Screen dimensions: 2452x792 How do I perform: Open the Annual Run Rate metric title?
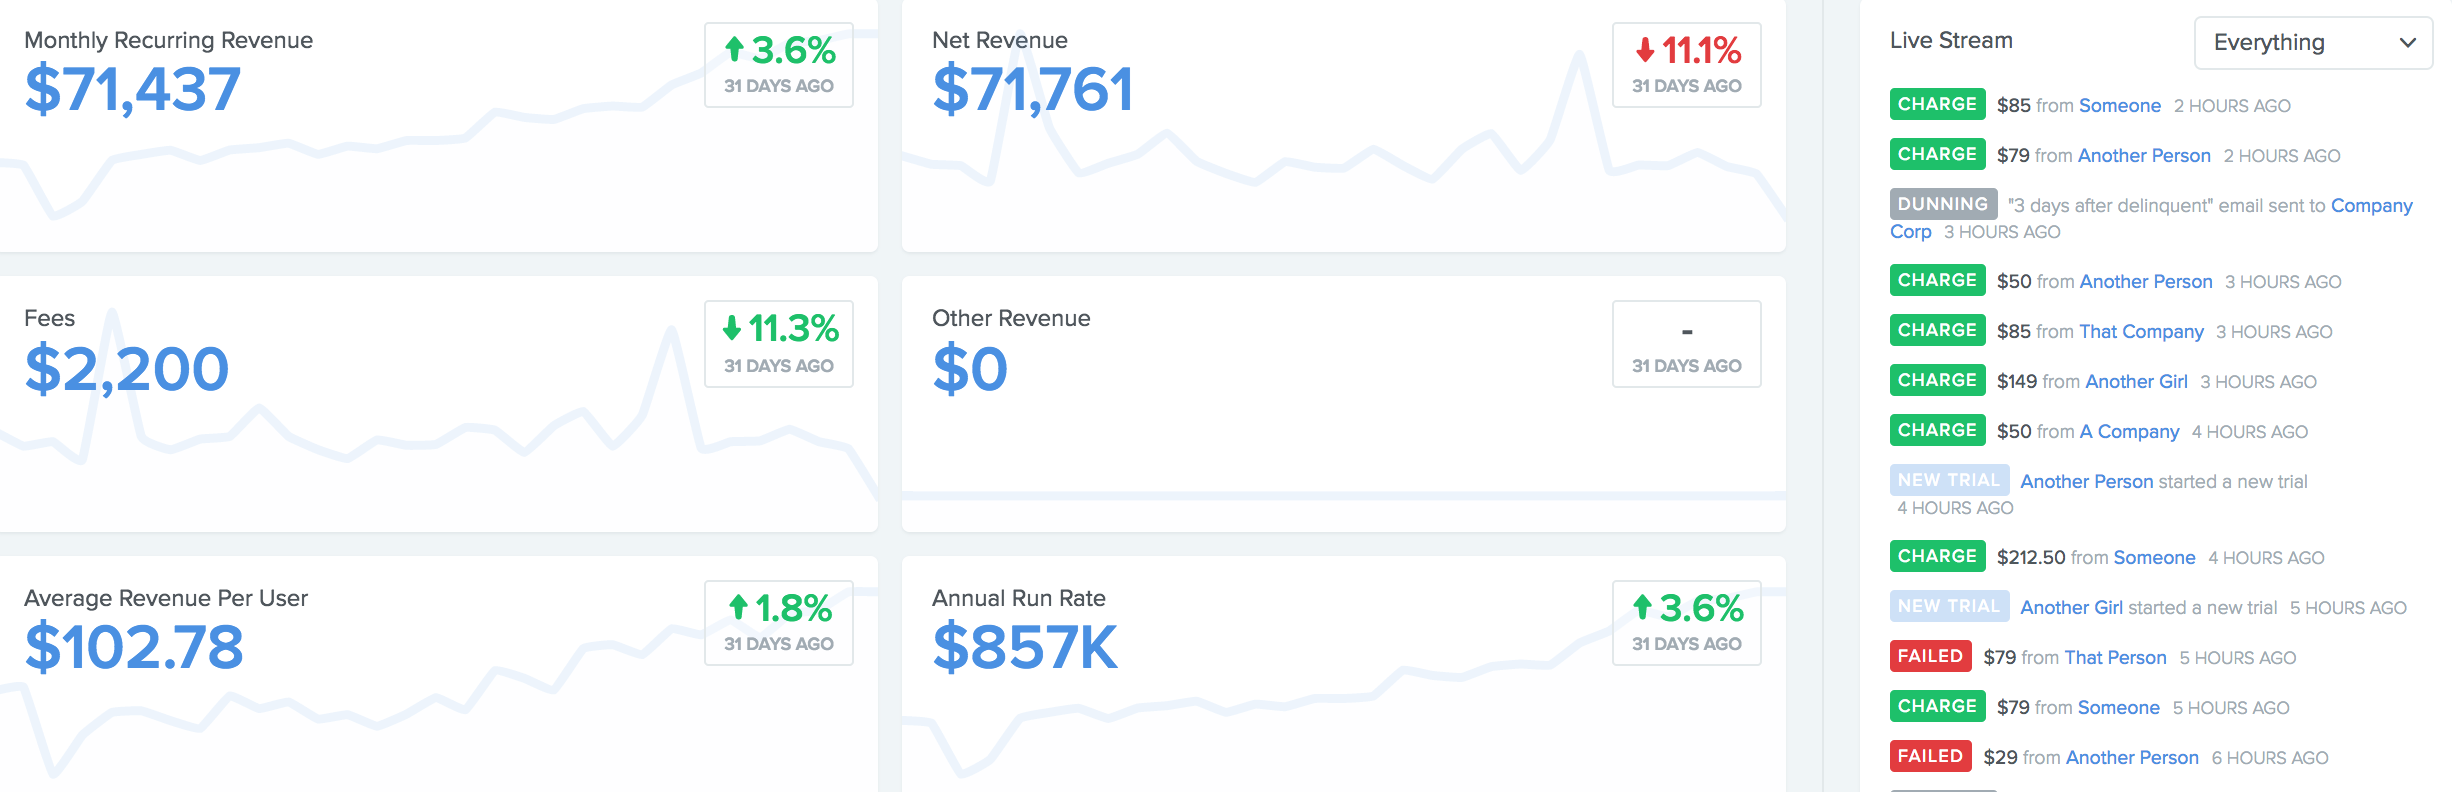tap(1019, 598)
